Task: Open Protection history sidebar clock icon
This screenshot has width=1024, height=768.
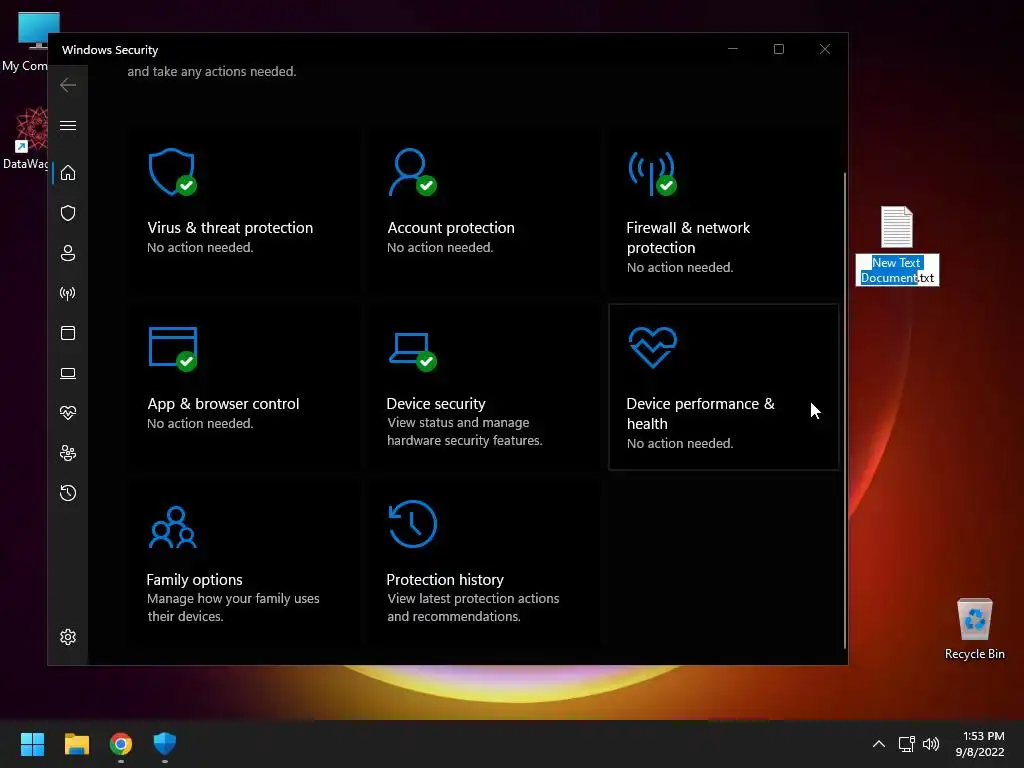Action: pyautogui.click(x=68, y=492)
